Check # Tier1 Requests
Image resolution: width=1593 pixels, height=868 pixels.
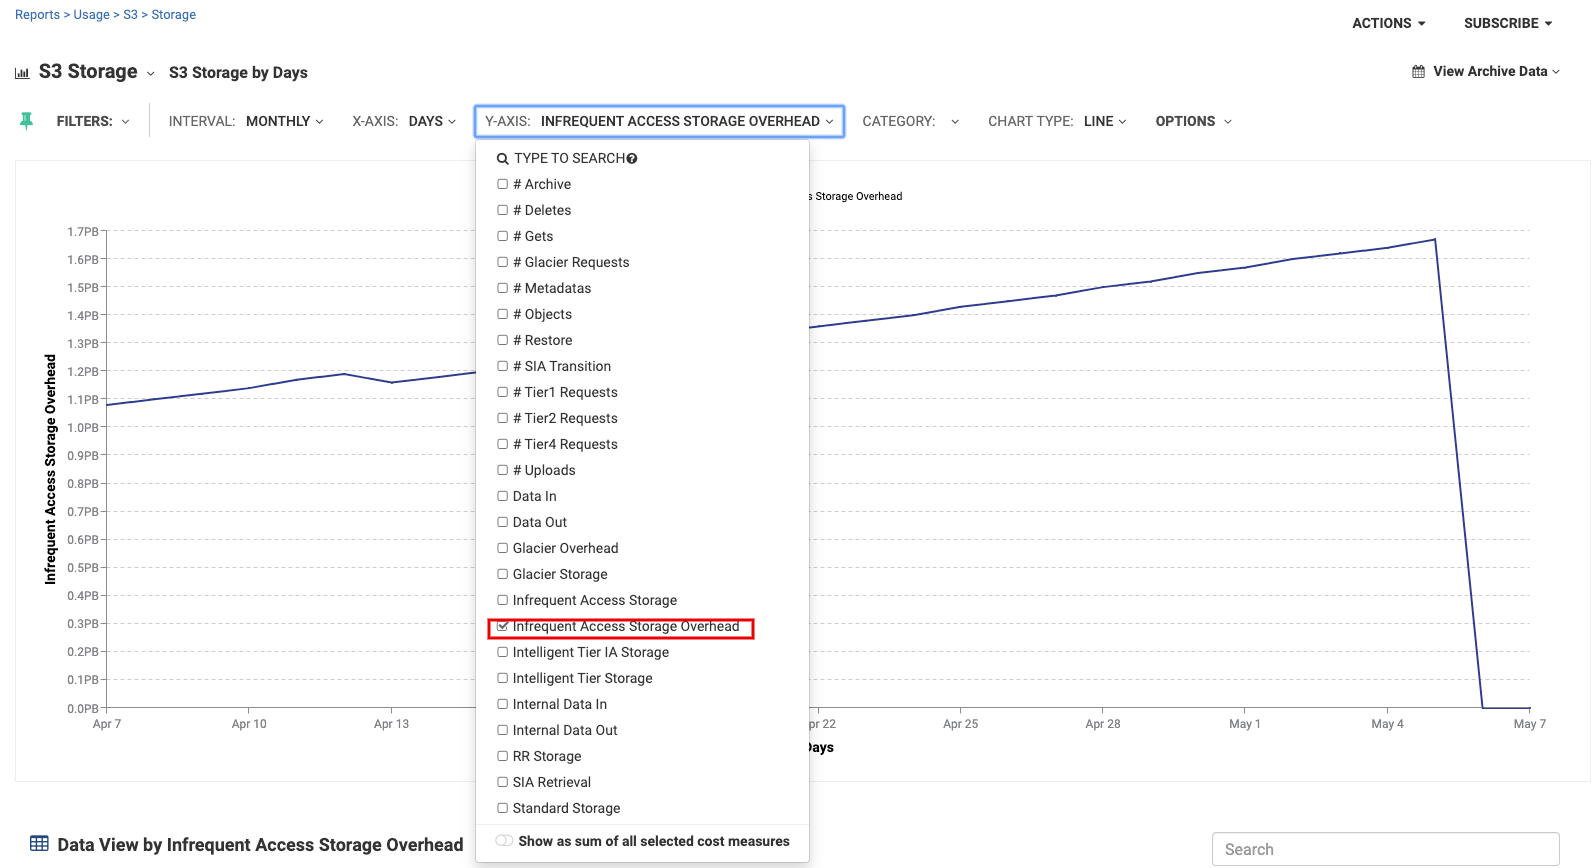pos(503,392)
